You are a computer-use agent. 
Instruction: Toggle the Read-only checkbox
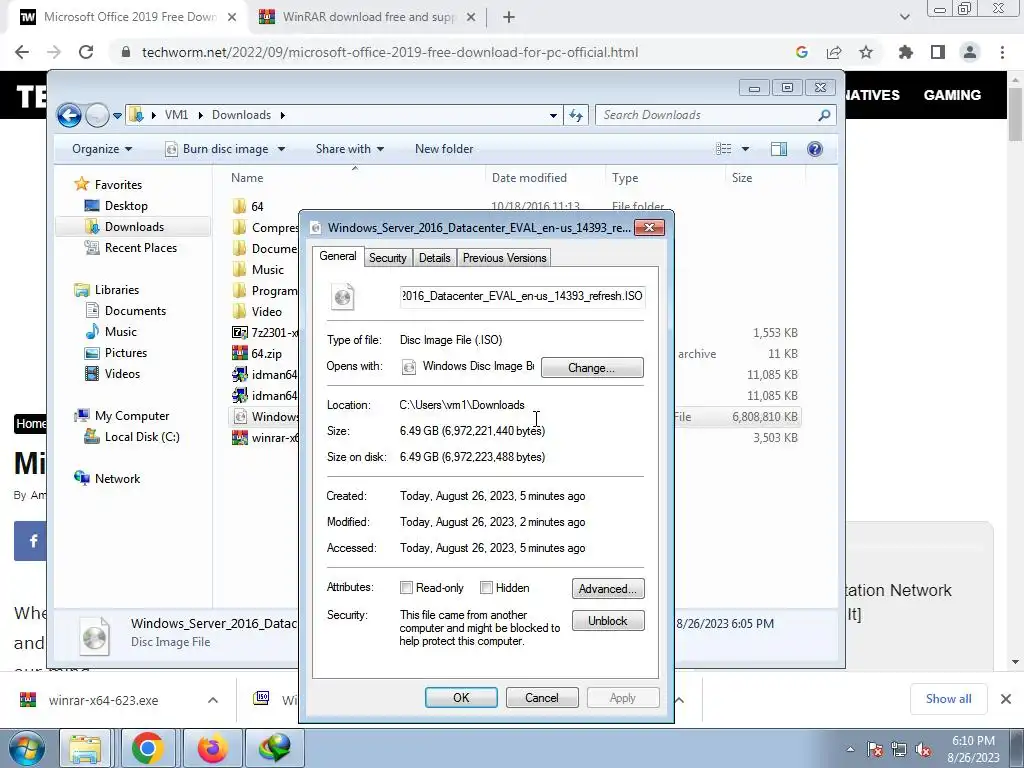pyautogui.click(x=406, y=588)
